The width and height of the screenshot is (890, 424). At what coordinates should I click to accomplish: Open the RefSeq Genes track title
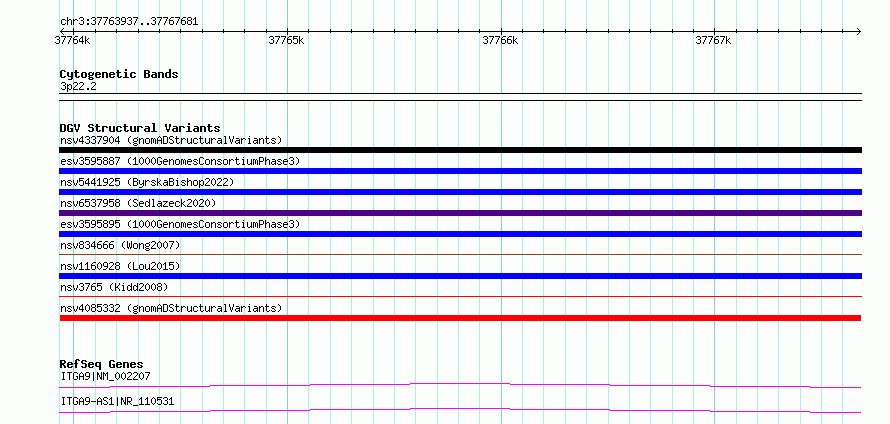pos(102,364)
